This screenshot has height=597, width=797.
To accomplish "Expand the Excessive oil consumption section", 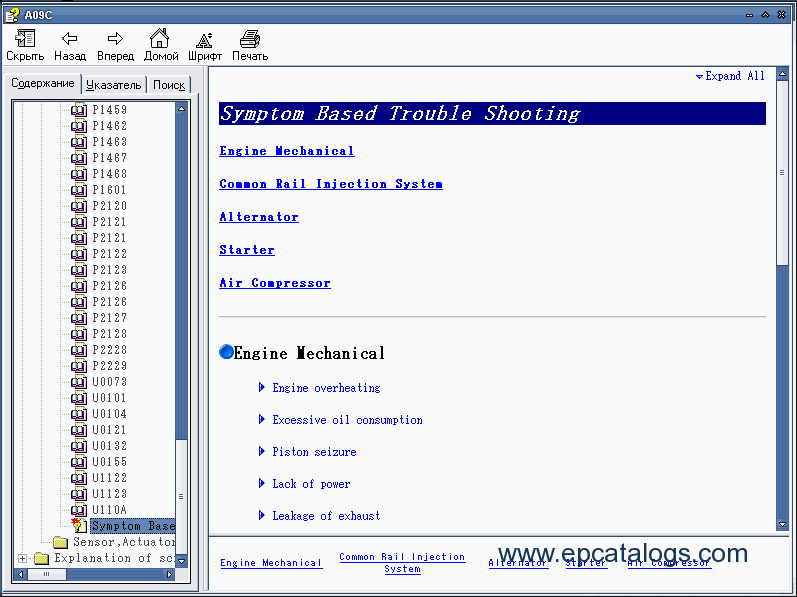I will [262, 420].
